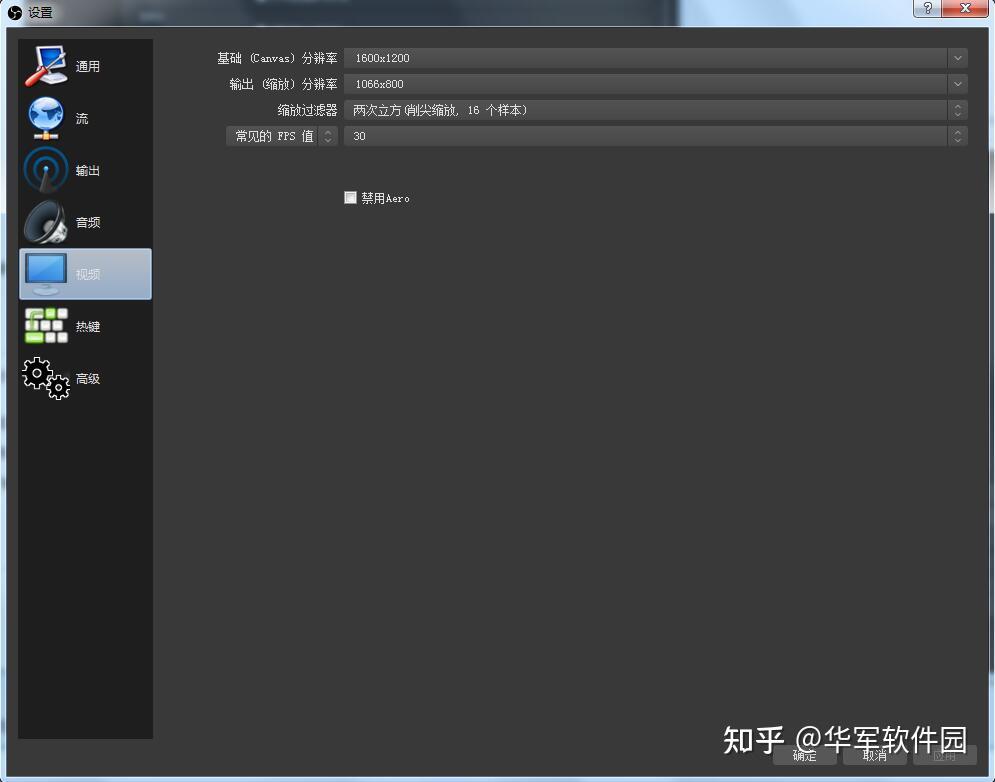
Task: Select the 输出 (Output) antenna icon
Action: click(46, 170)
